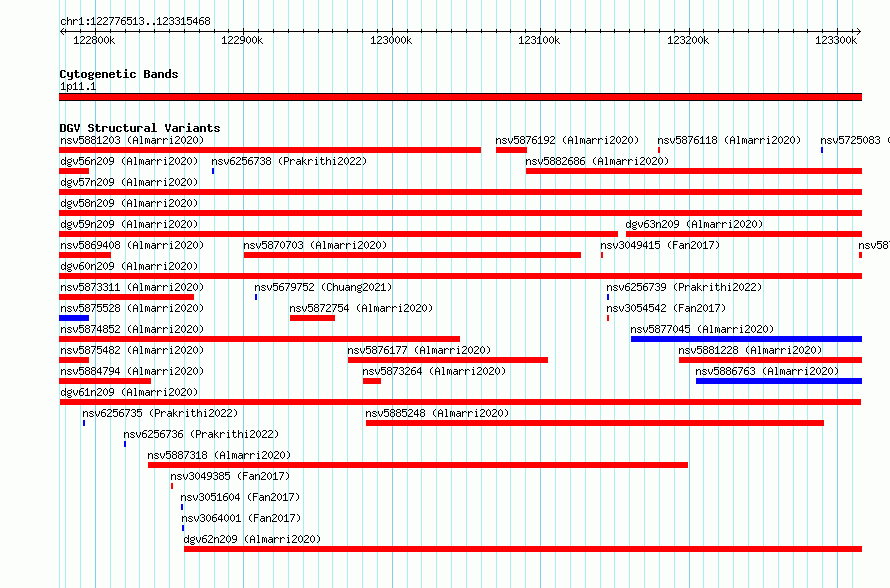Click the dgv58n209 (Almarri2020) label
The image size is (890, 588).
[x=129, y=203]
